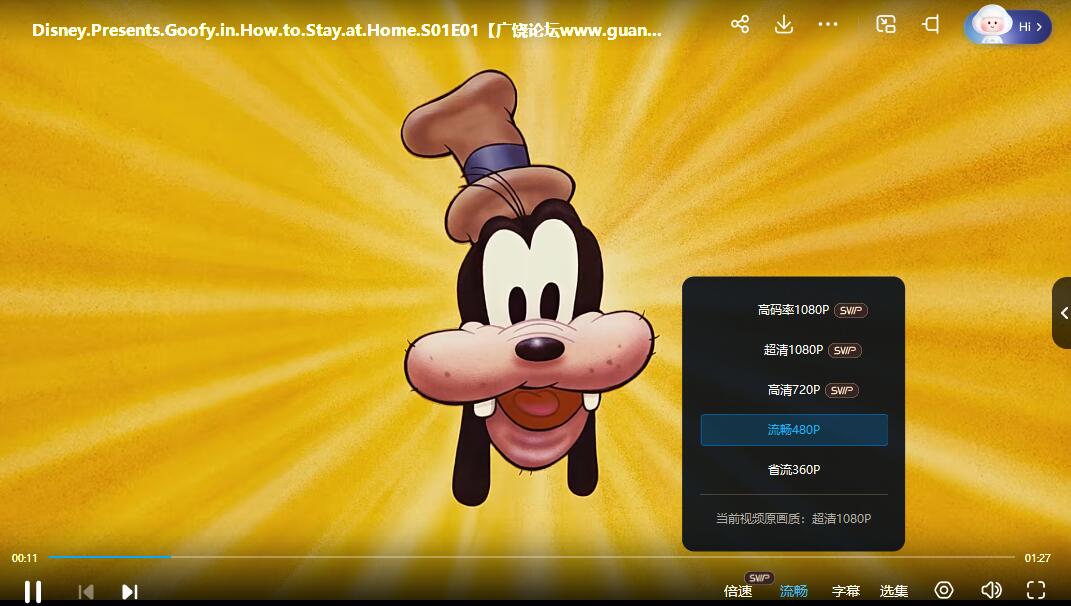Click the SVIP badge next to 超清1080P
This screenshot has width=1071, height=606.
point(845,350)
